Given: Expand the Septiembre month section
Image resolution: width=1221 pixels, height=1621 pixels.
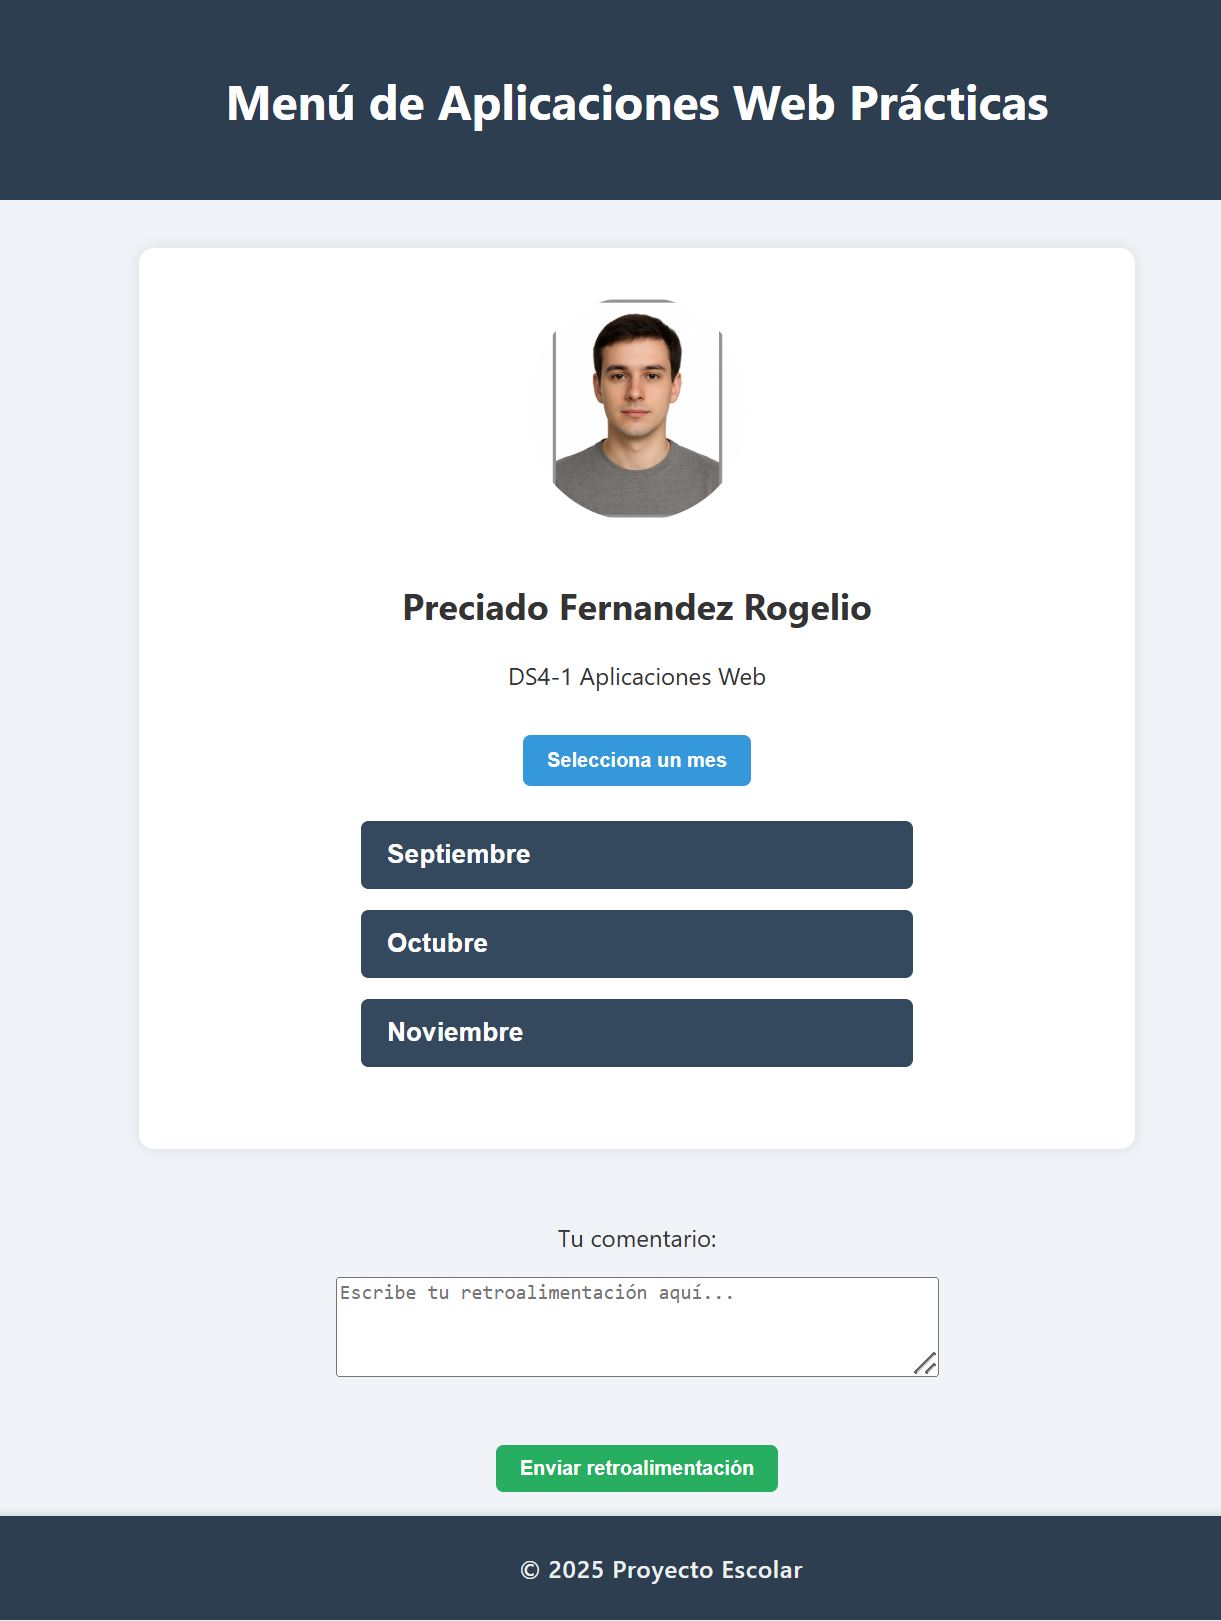Looking at the screenshot, I should 636,855.
